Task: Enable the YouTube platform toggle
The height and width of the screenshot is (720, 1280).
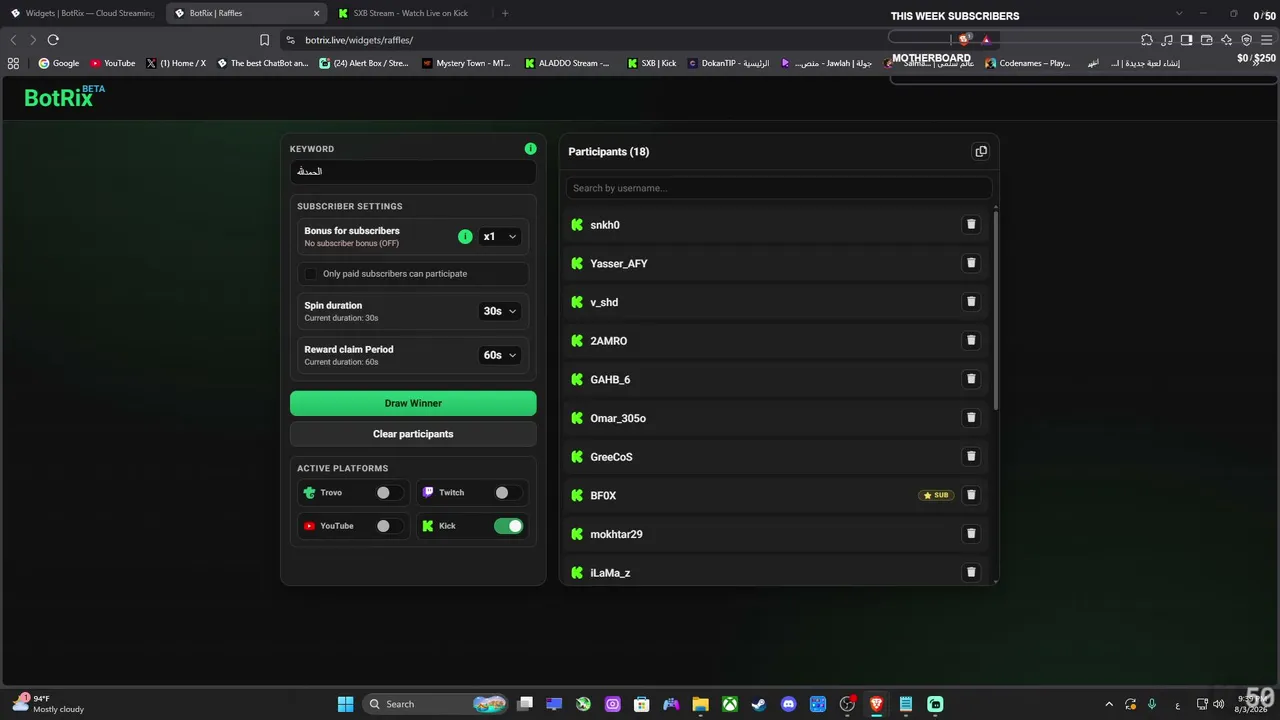Action: pos(388,526)
